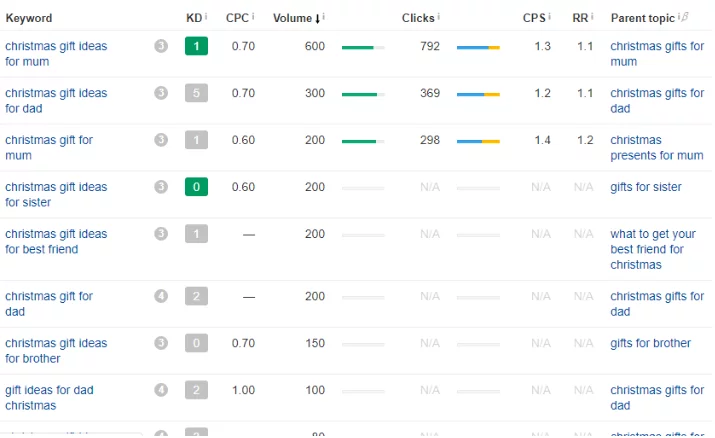
Task: Click the info icon beside Clicks header
Action: click(x=440, y=17)
